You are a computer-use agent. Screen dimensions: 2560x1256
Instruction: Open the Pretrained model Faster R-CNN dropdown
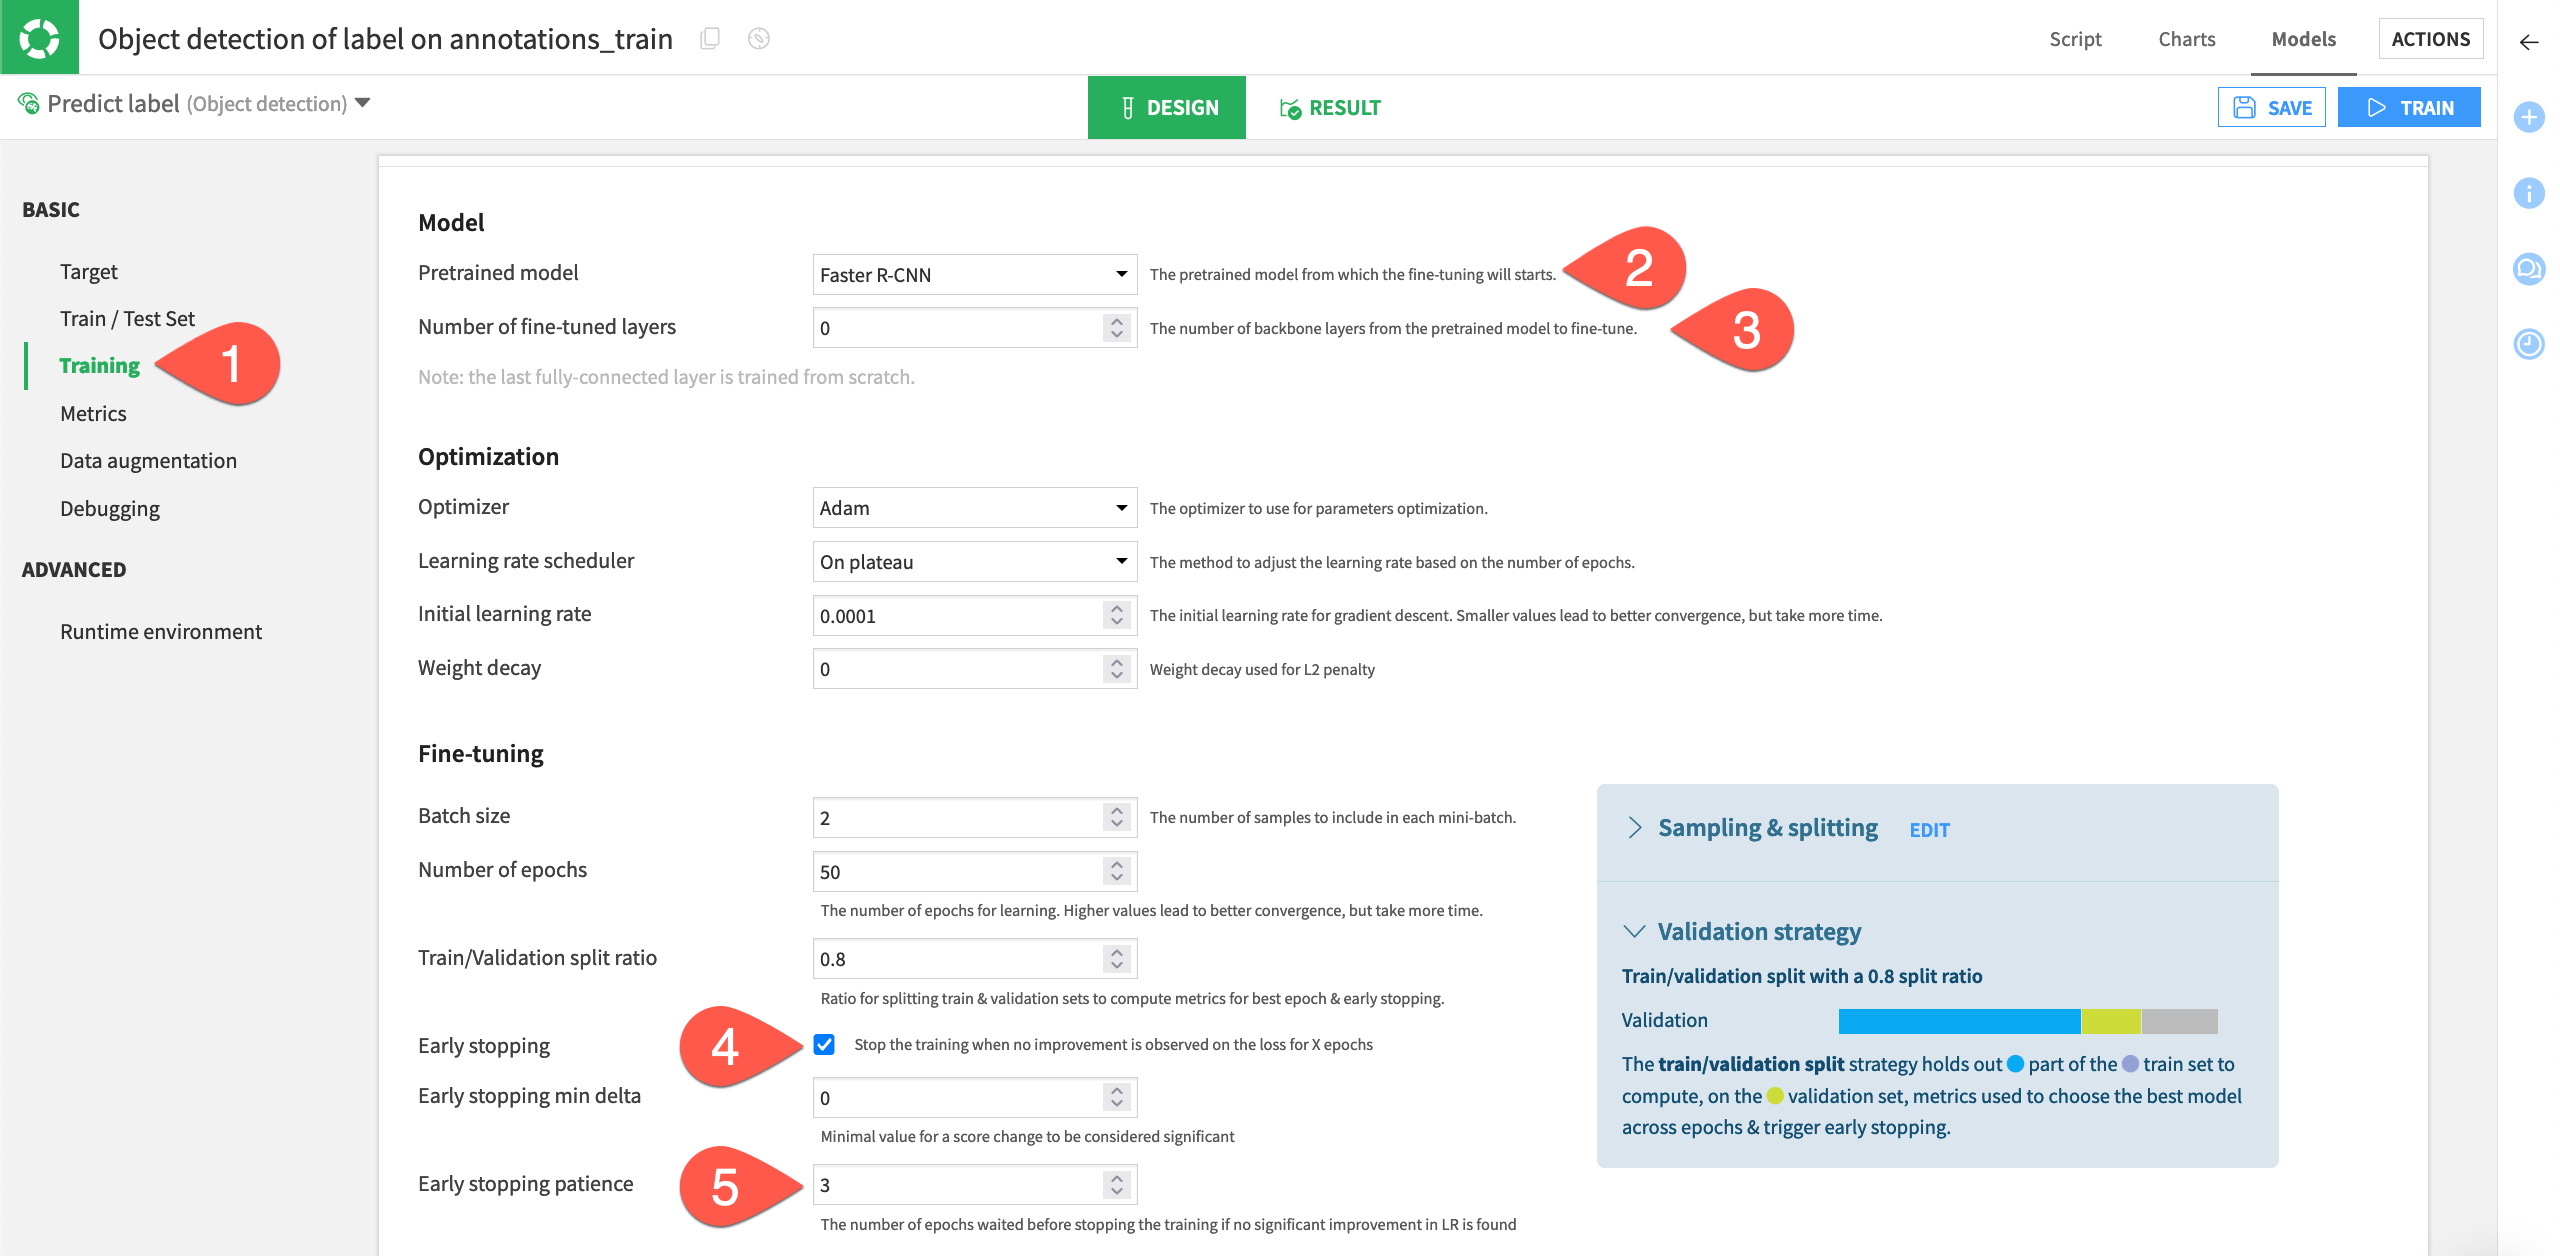point(974,275)
